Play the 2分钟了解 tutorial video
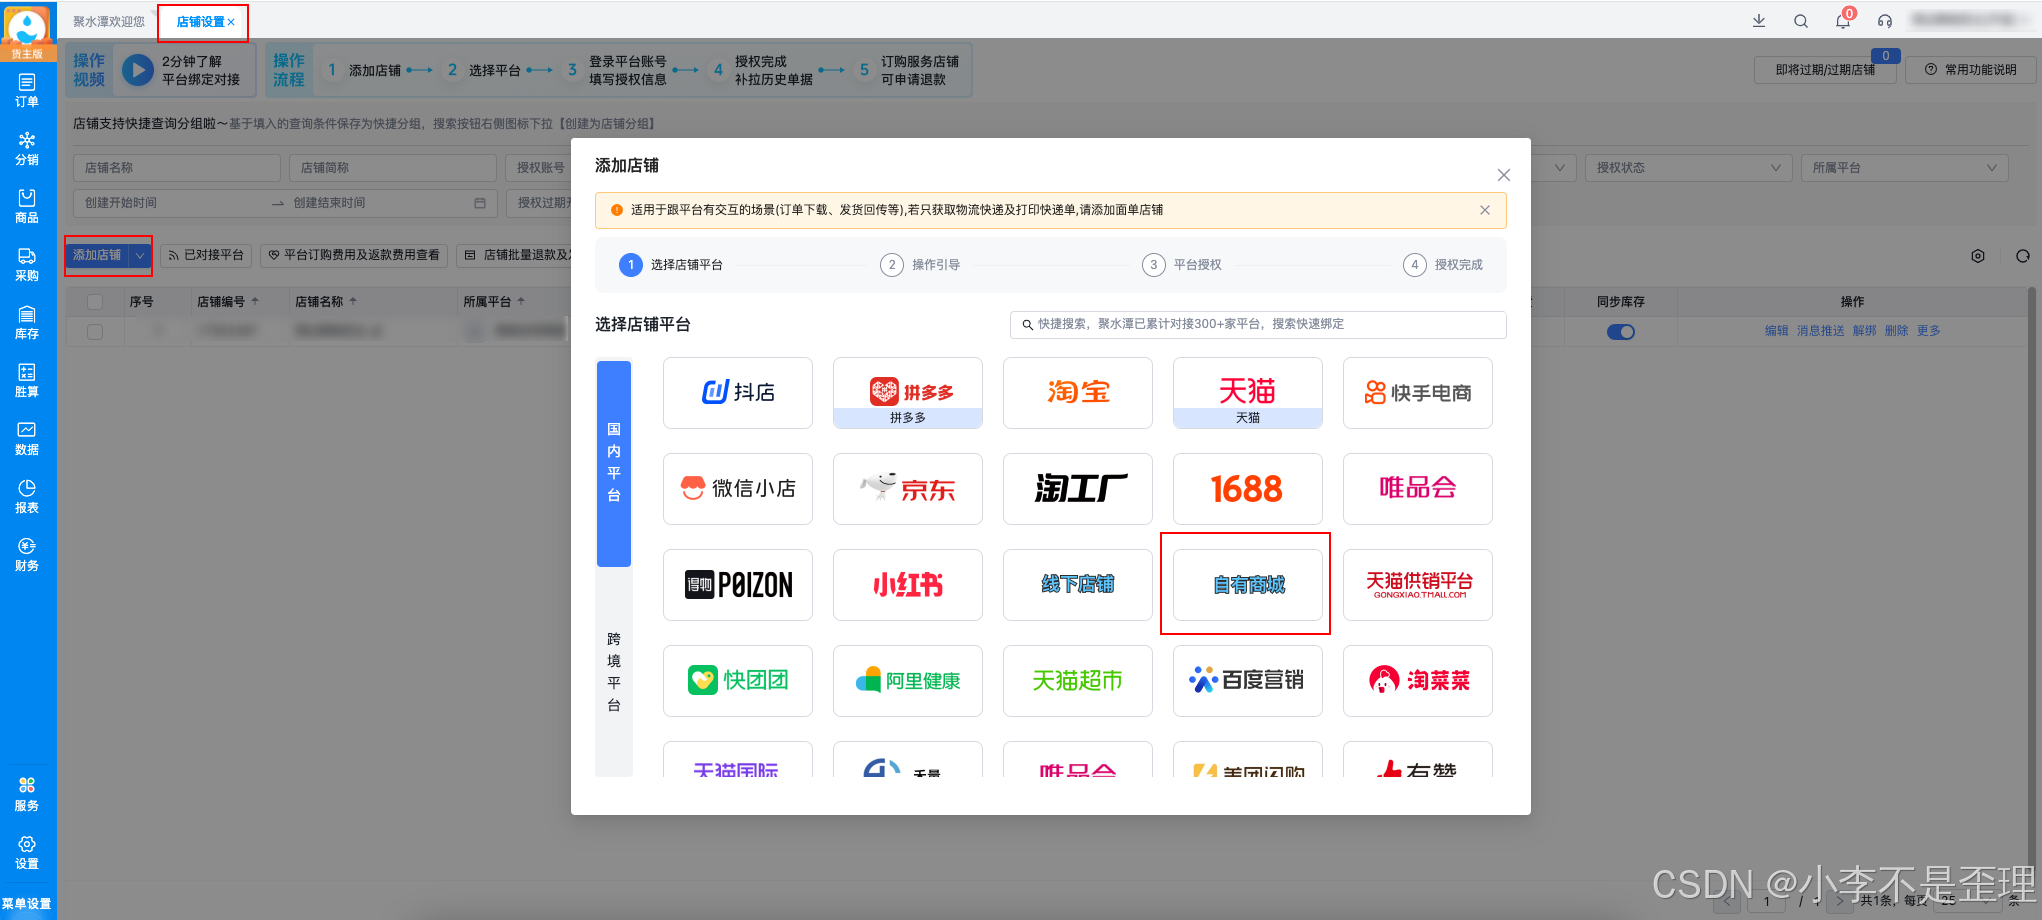This screenshot has width=2042, height=920. click(137, 70)
